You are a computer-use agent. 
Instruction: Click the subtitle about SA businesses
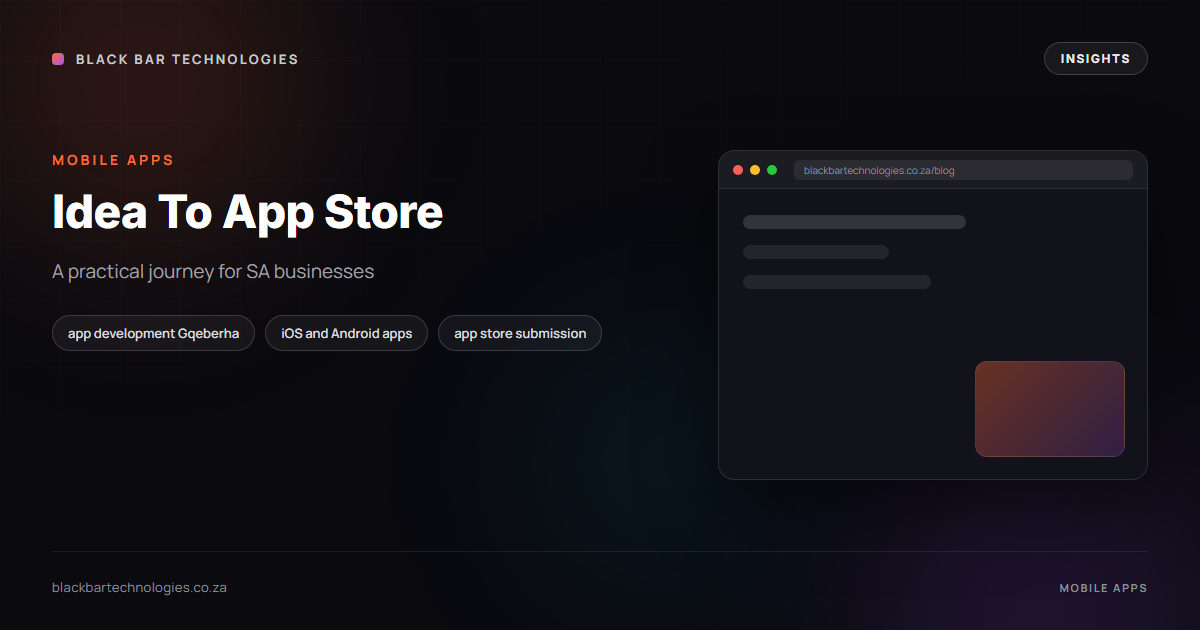point(213,271)
